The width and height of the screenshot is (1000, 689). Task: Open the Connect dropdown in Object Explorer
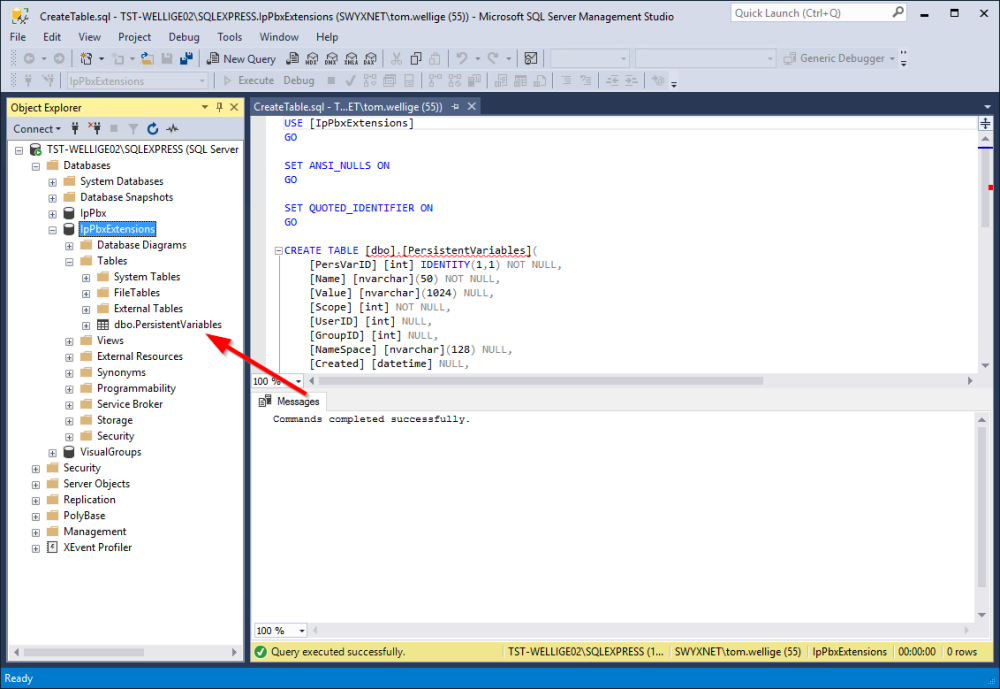click(x=37, y=129)
